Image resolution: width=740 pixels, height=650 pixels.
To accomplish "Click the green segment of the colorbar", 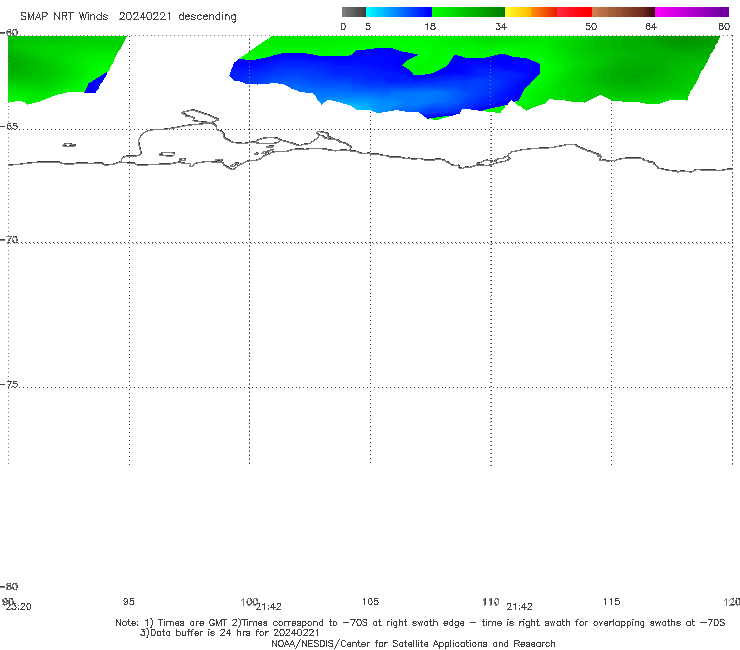I will pyautogui.click(x=468, y=12).
